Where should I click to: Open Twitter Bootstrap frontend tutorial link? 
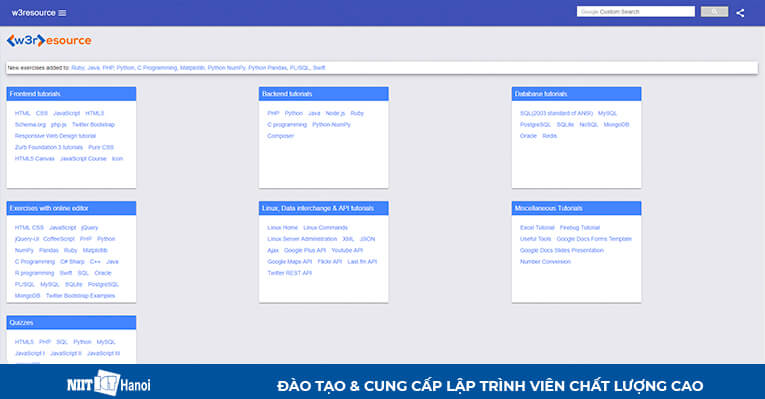pos(93,125)
